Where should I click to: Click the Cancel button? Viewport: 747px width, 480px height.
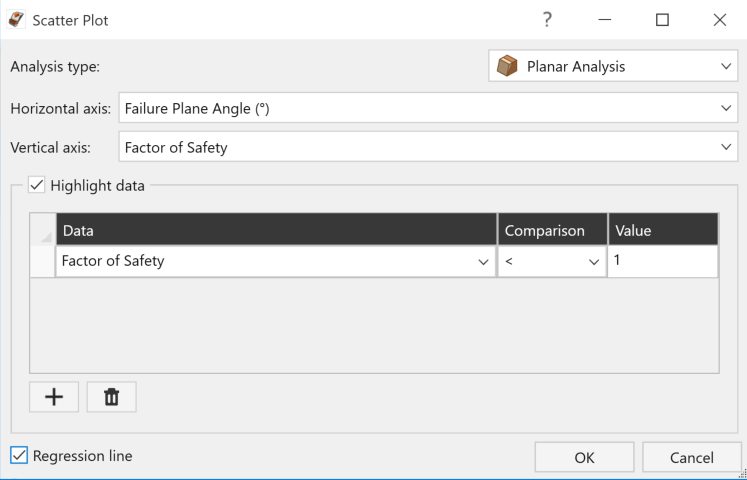(x=691, y=457)
